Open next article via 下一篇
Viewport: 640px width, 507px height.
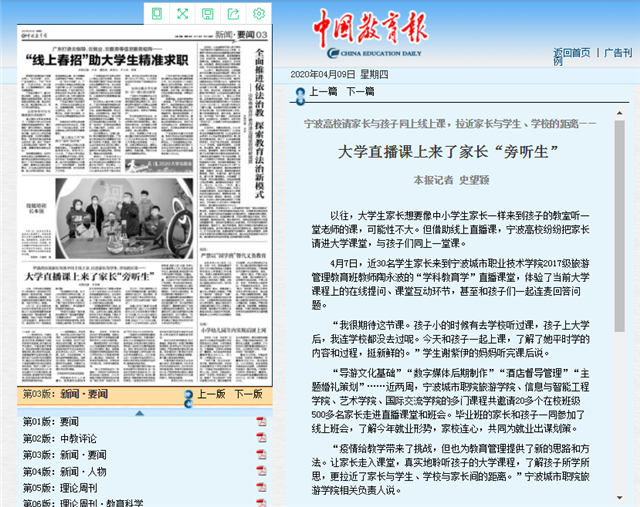(x=360, y=91)
